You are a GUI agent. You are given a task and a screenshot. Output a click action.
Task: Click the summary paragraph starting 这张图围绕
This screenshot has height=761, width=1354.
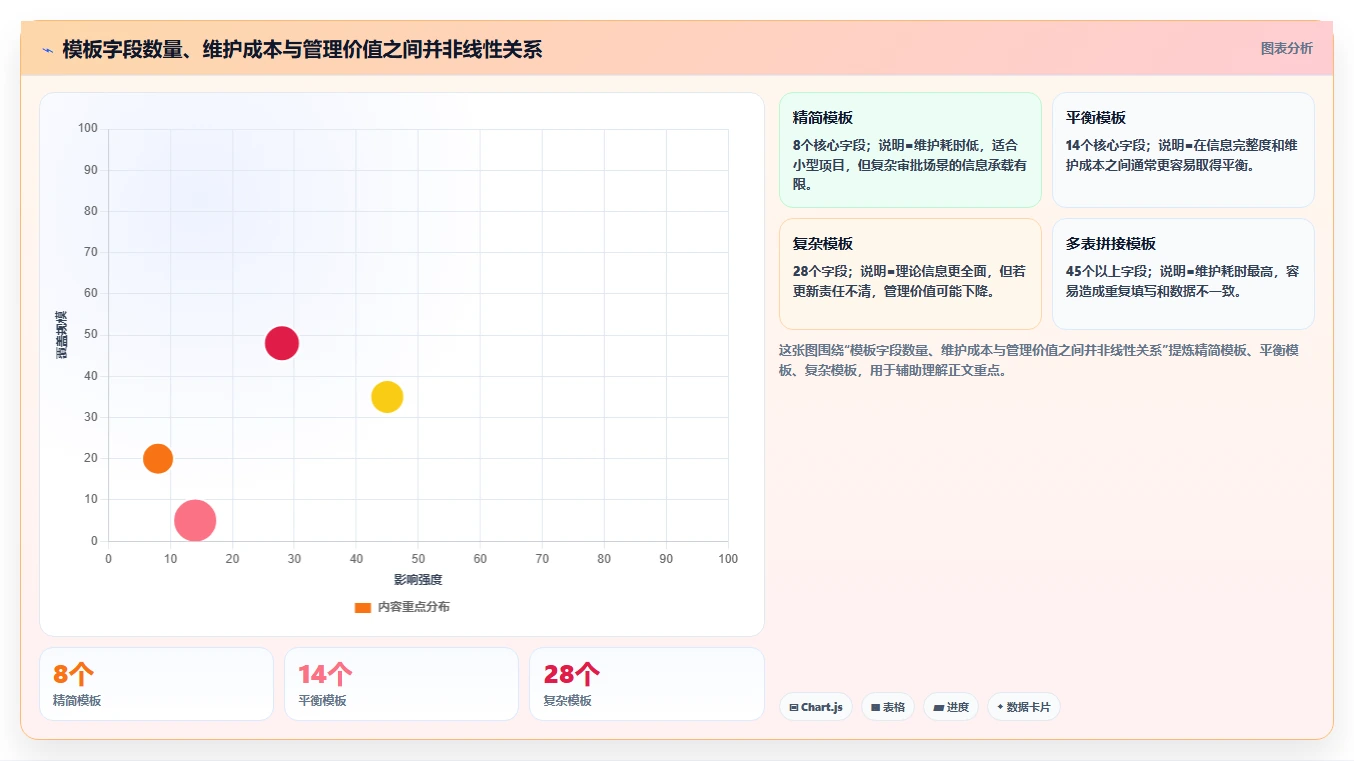pos(1038,360)
